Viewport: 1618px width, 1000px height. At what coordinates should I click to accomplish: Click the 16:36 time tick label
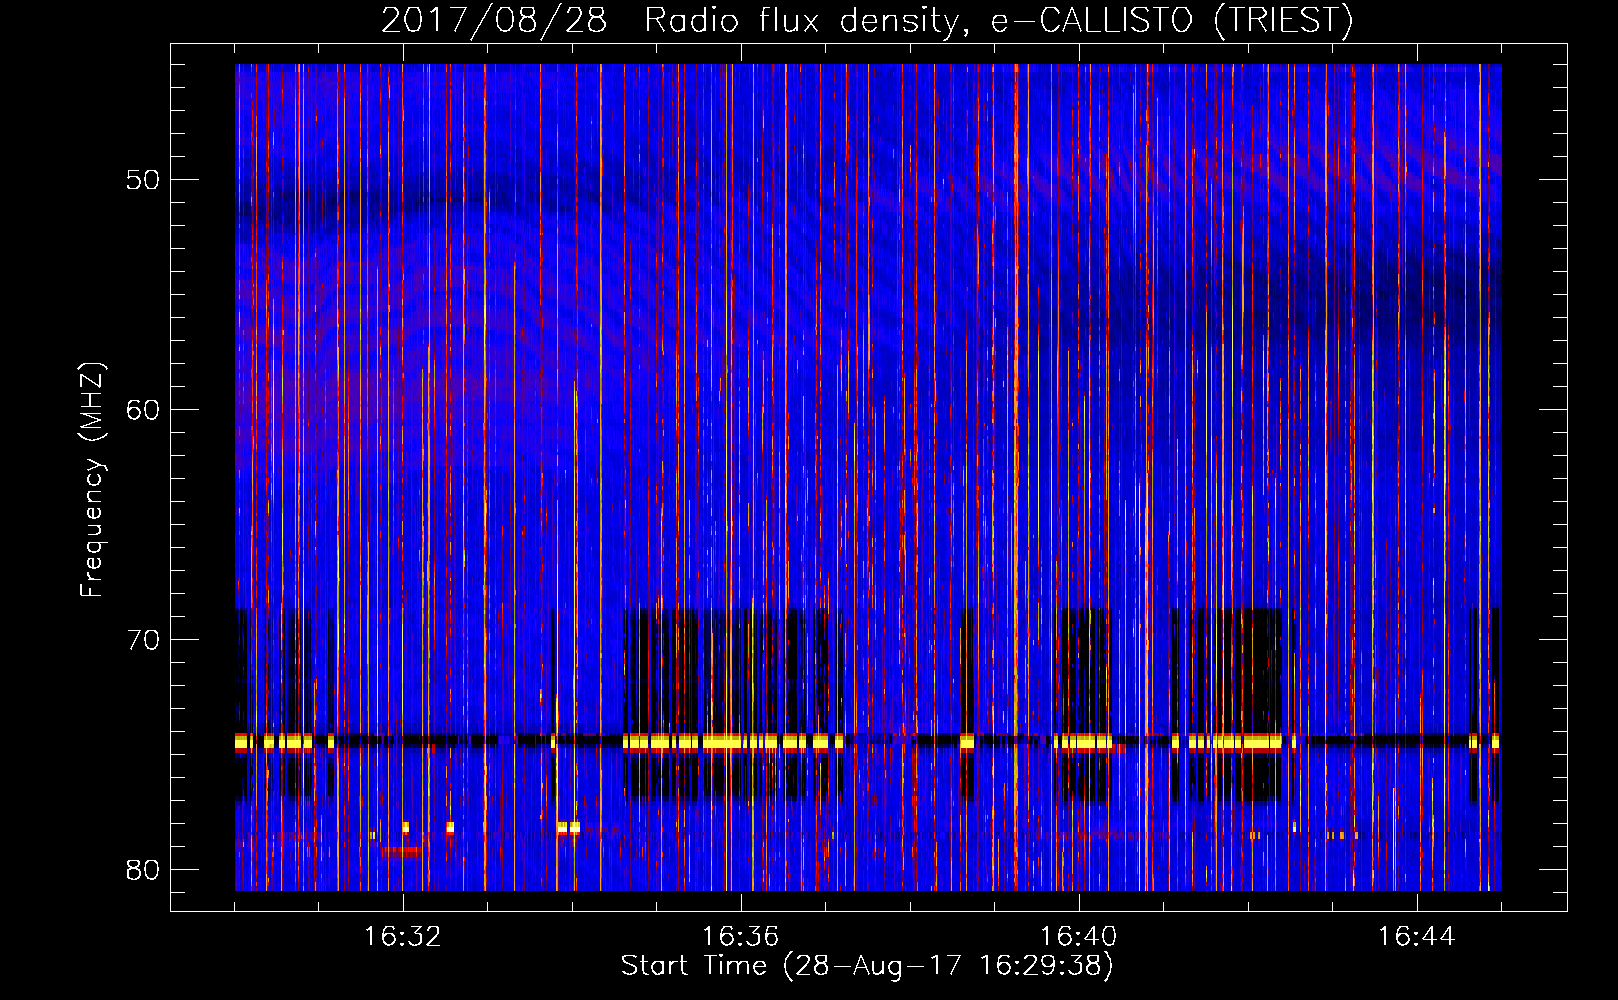click(741, 937)
